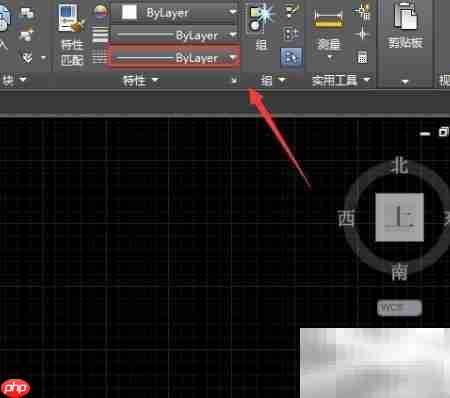Click the block attribute icon with checkmark
This screenshot has width=450, height=398.
[x=27, y=57]
